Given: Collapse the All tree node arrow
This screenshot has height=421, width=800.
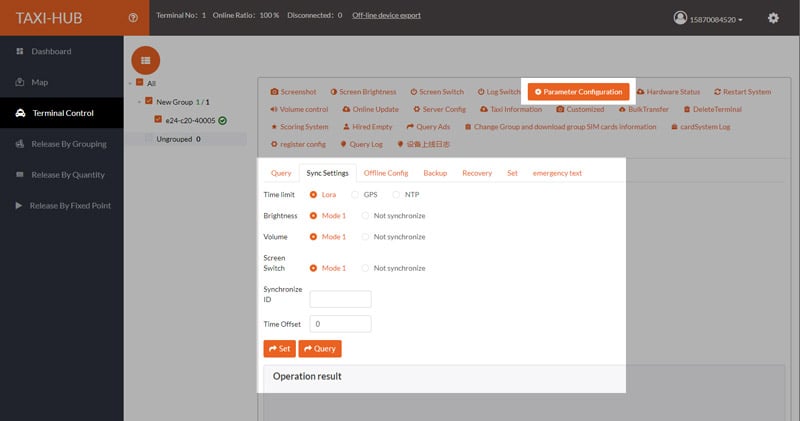Looking at the screenshot, I should 130,83.
